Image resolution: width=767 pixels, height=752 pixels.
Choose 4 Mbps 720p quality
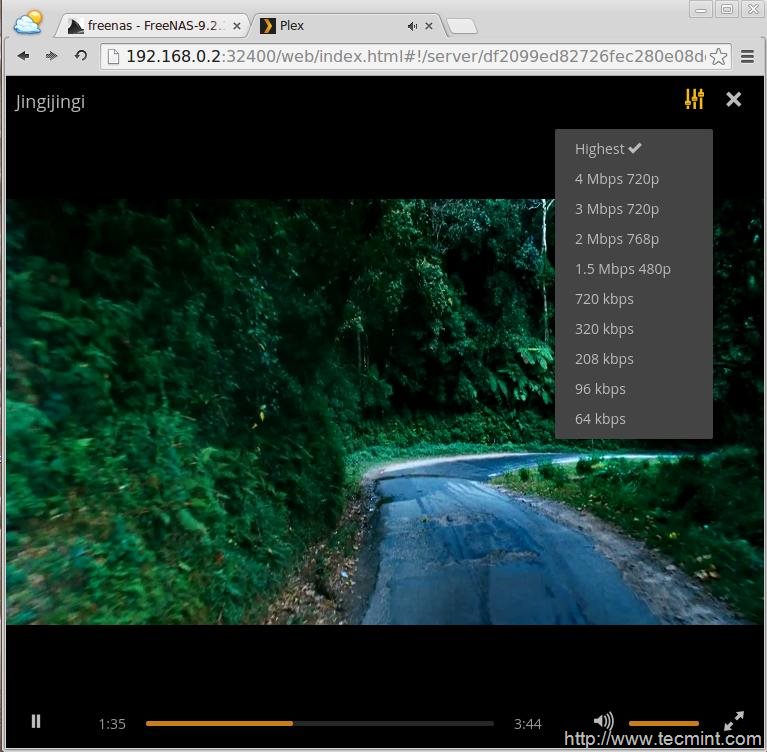tap(617, 179)
